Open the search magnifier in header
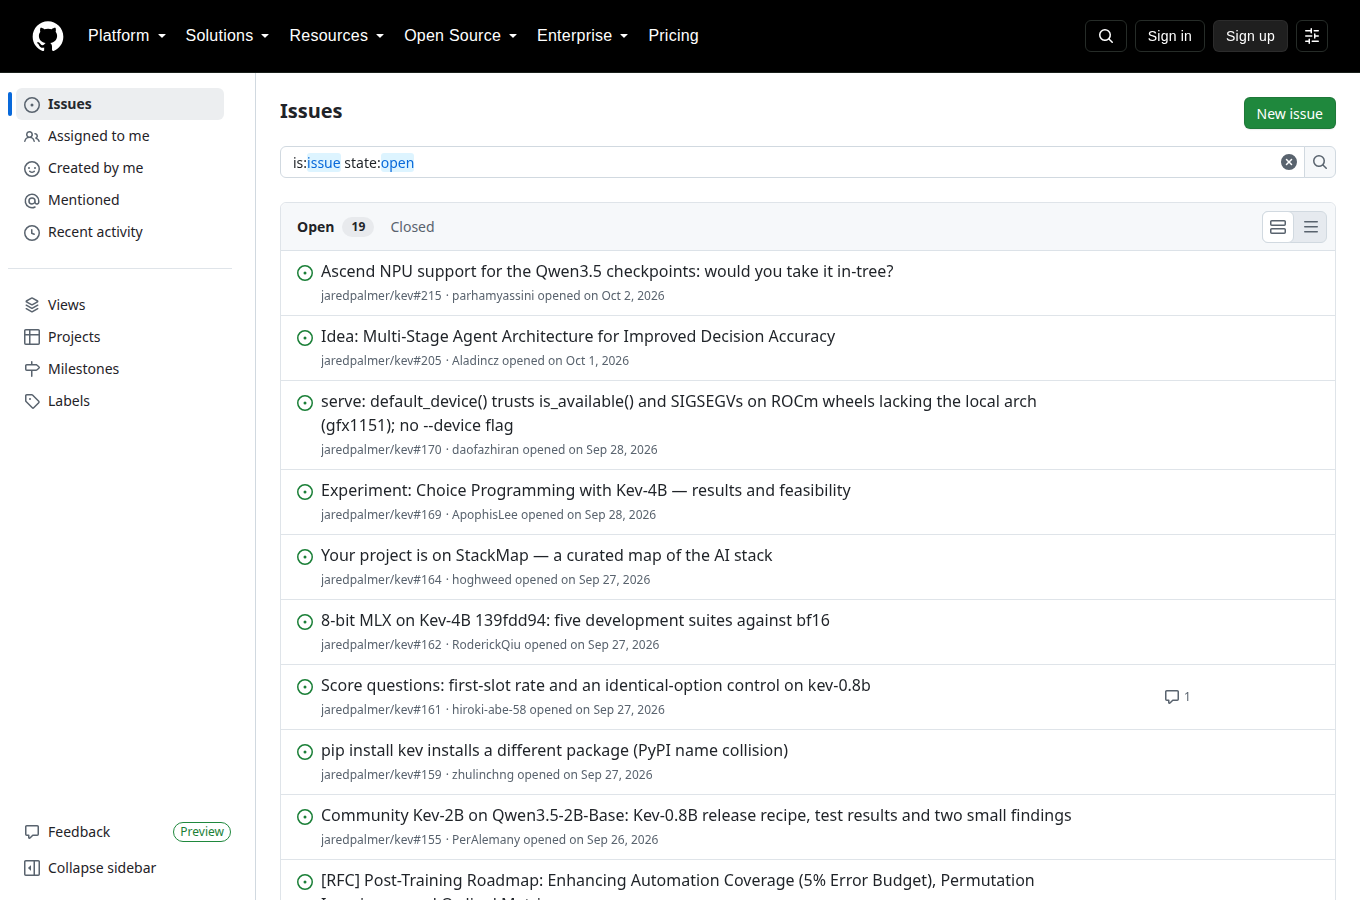1360x900 pixels. [1106, 36]
